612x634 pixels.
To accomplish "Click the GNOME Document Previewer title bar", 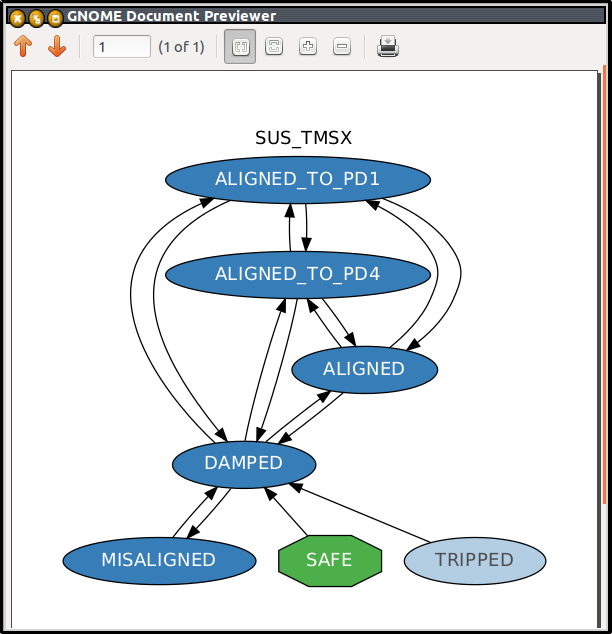I will (306, 16).
